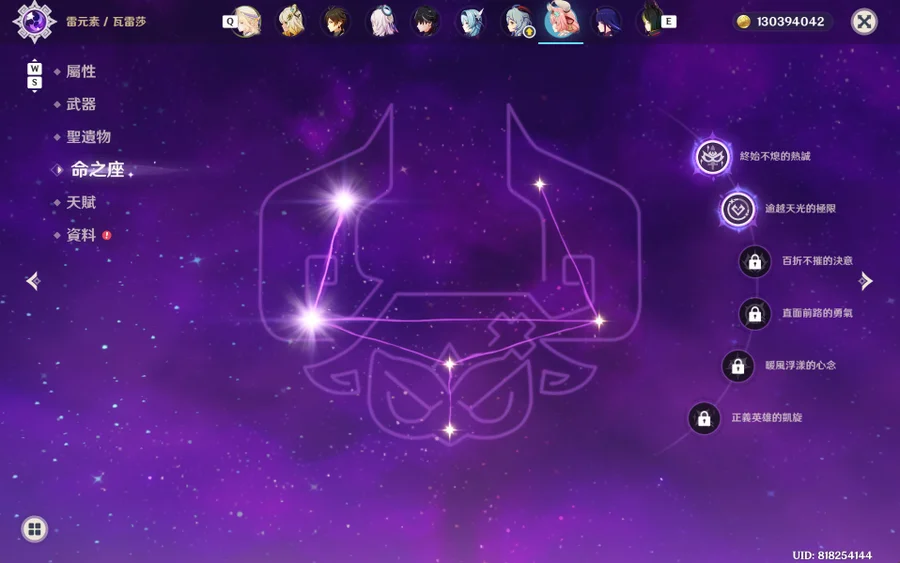Viewport: 900px width, 563px height.
Task: Click the Q previous-character key hint
Action: point(229,22)
